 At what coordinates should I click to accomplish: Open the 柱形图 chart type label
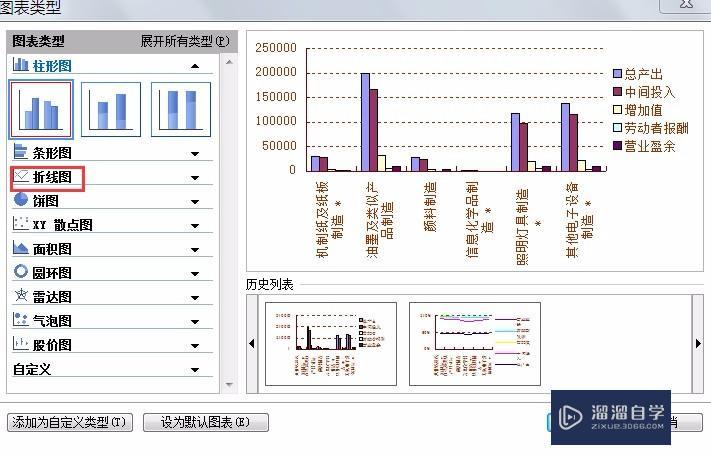point(52,66)
